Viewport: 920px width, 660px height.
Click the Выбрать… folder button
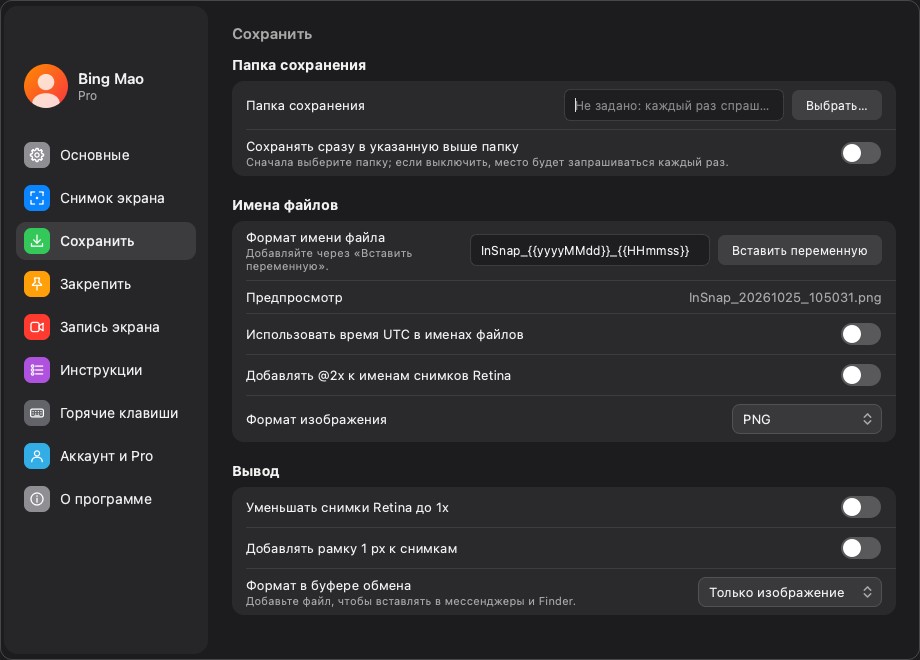pyautogui.click(x=837, y=106)
